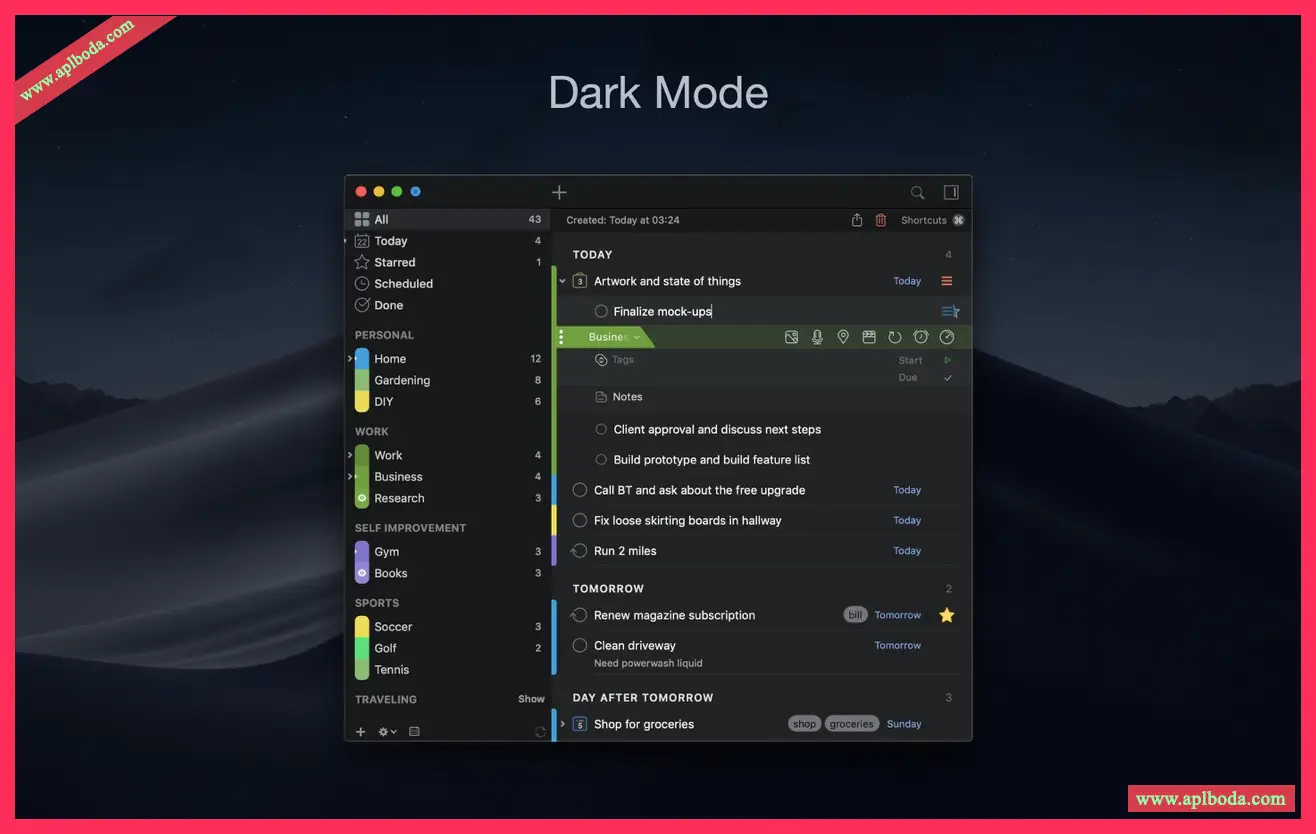Mark Clean driveway as completed

[580, 645]
